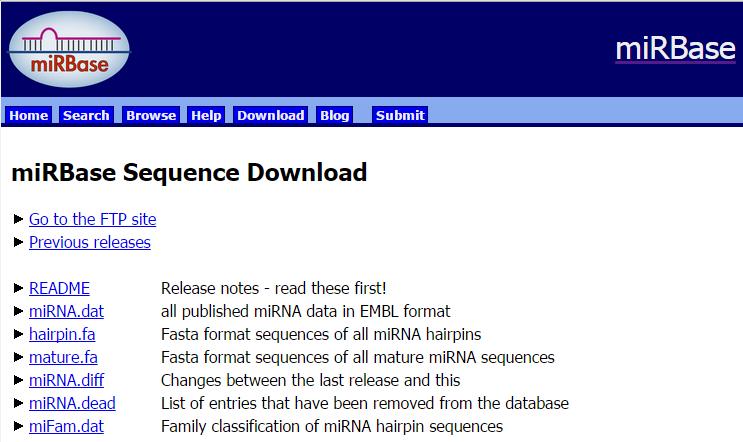Follow the Go to the FTP site link
Screen dimensions: 743x442
click(x=92, y=219)
